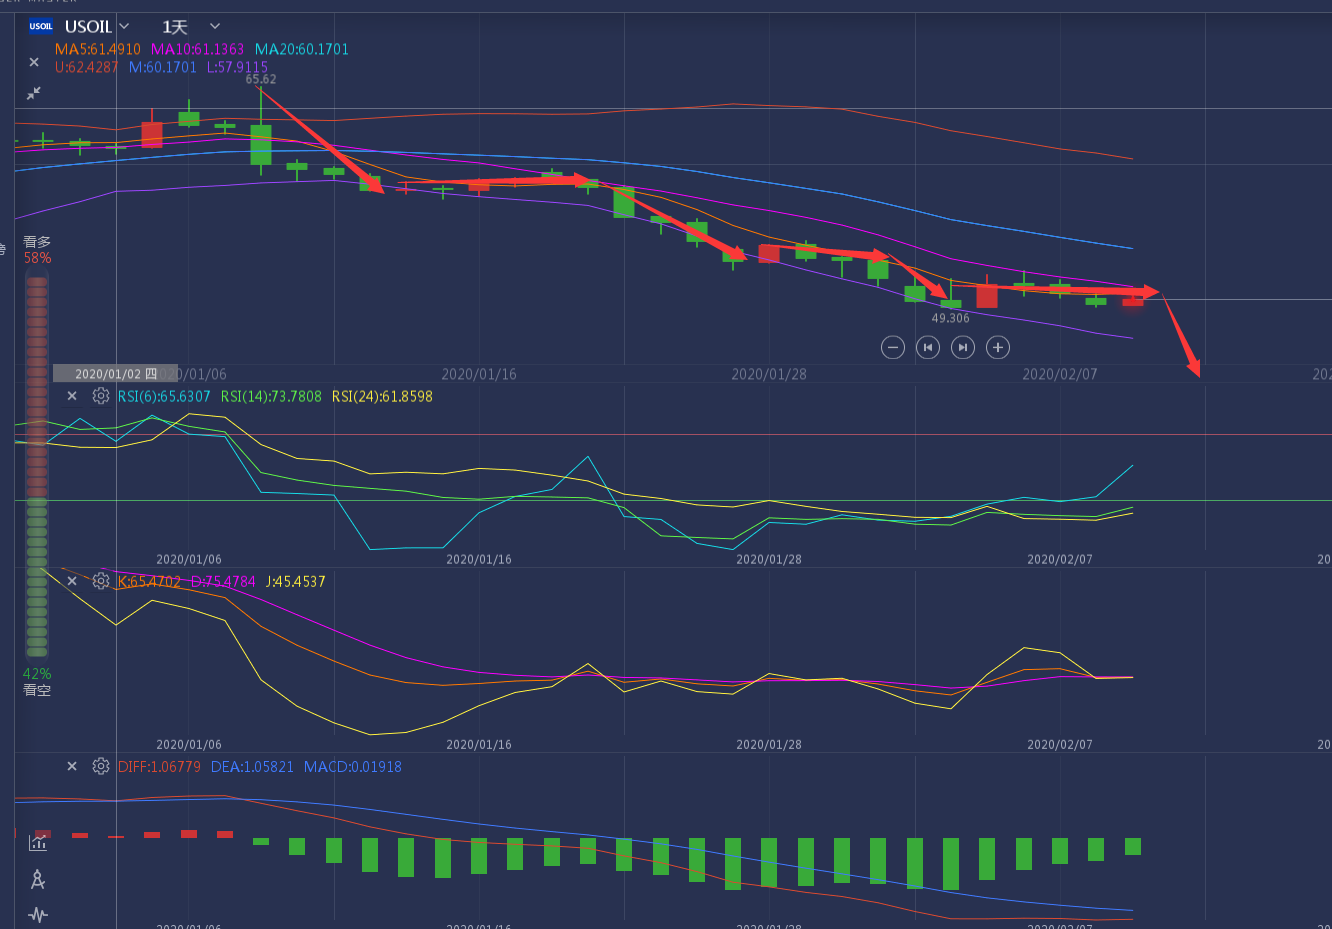The image size is (1332, 929).
Task: Click the RSI(6):65.6307 label
Action: tap(164, 396)
